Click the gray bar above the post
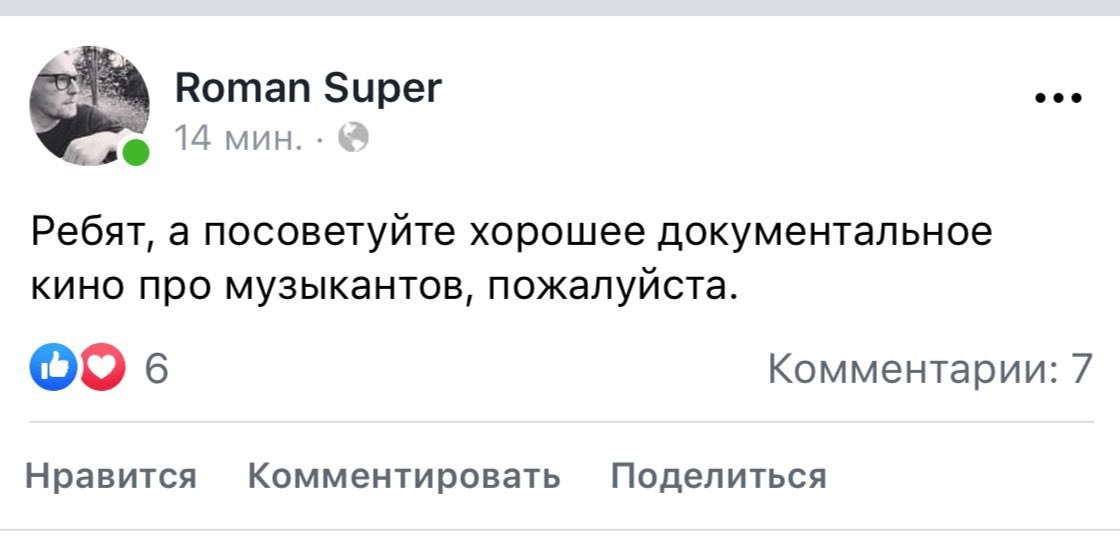Screen dimensions: 1120x536 (x=560, y=7)
